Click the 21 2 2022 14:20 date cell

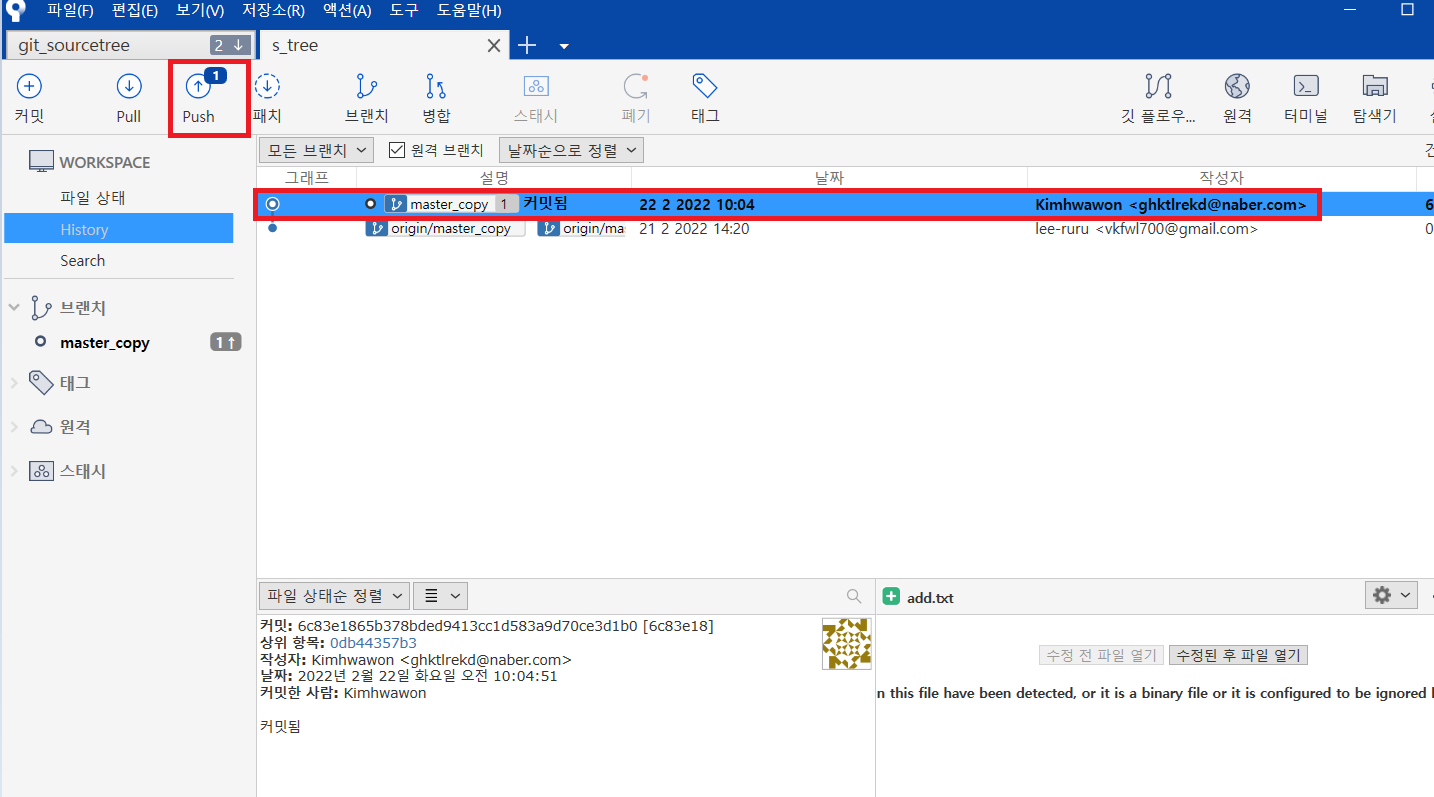point(694,229)
